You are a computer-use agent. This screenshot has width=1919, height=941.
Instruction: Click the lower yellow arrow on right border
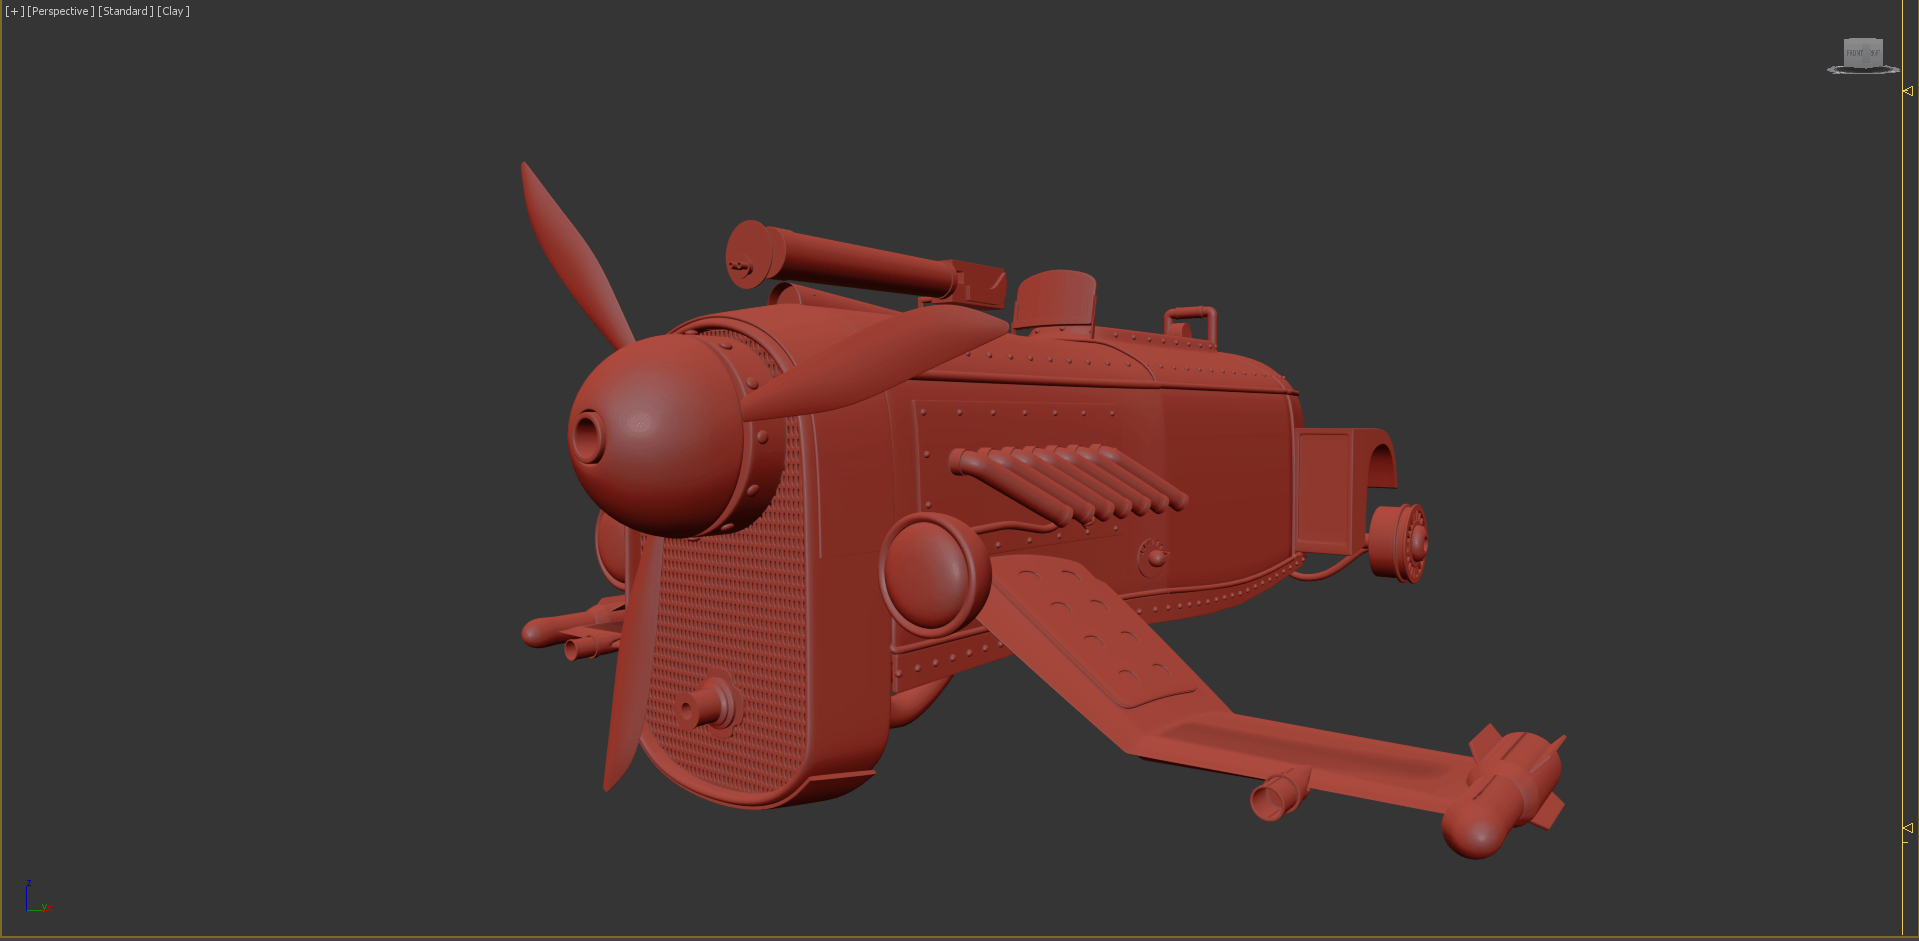coord(1908,828)
